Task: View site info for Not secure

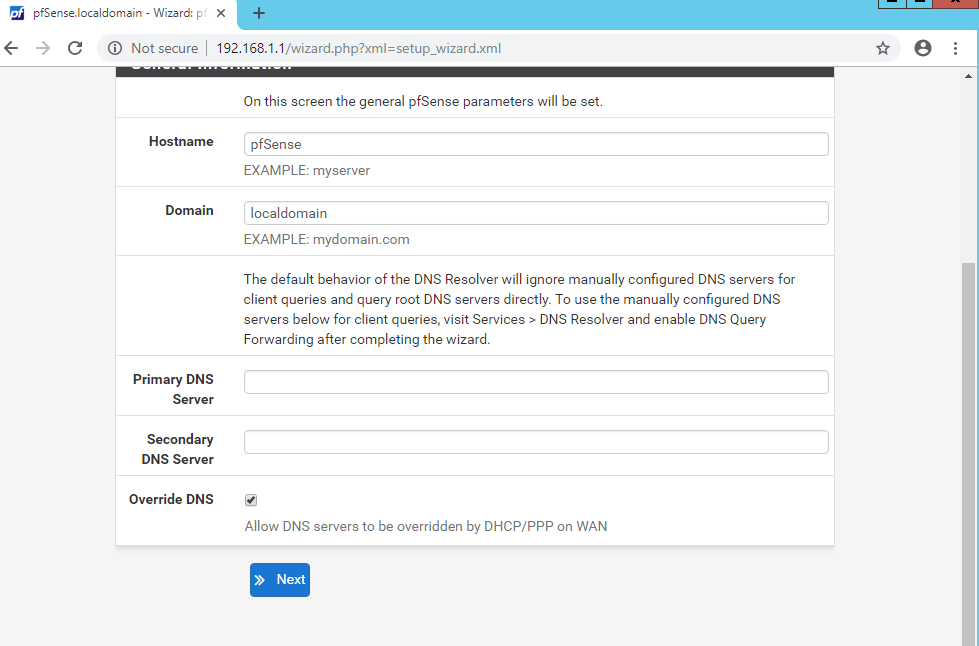Action: tap(152, 48)
